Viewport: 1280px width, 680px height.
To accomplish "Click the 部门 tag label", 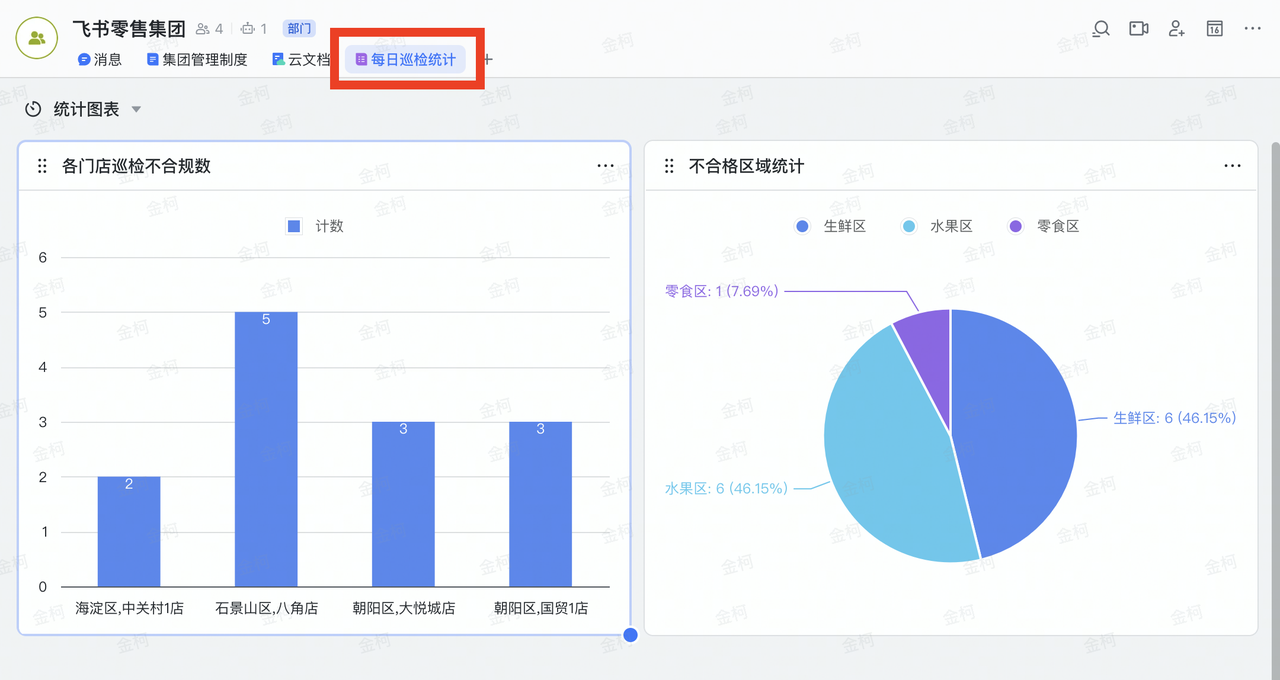I will point(299,29).
